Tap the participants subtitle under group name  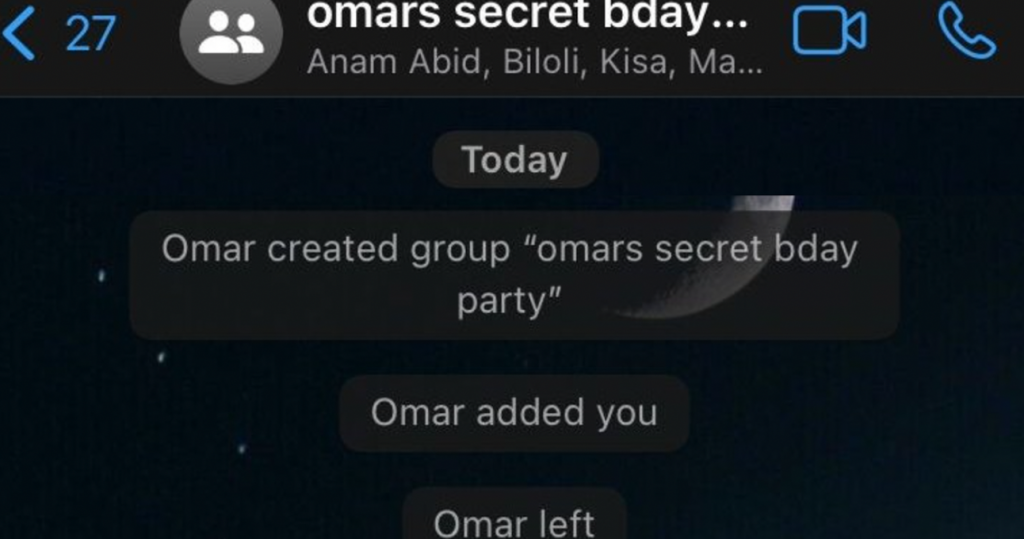[534, 63]
